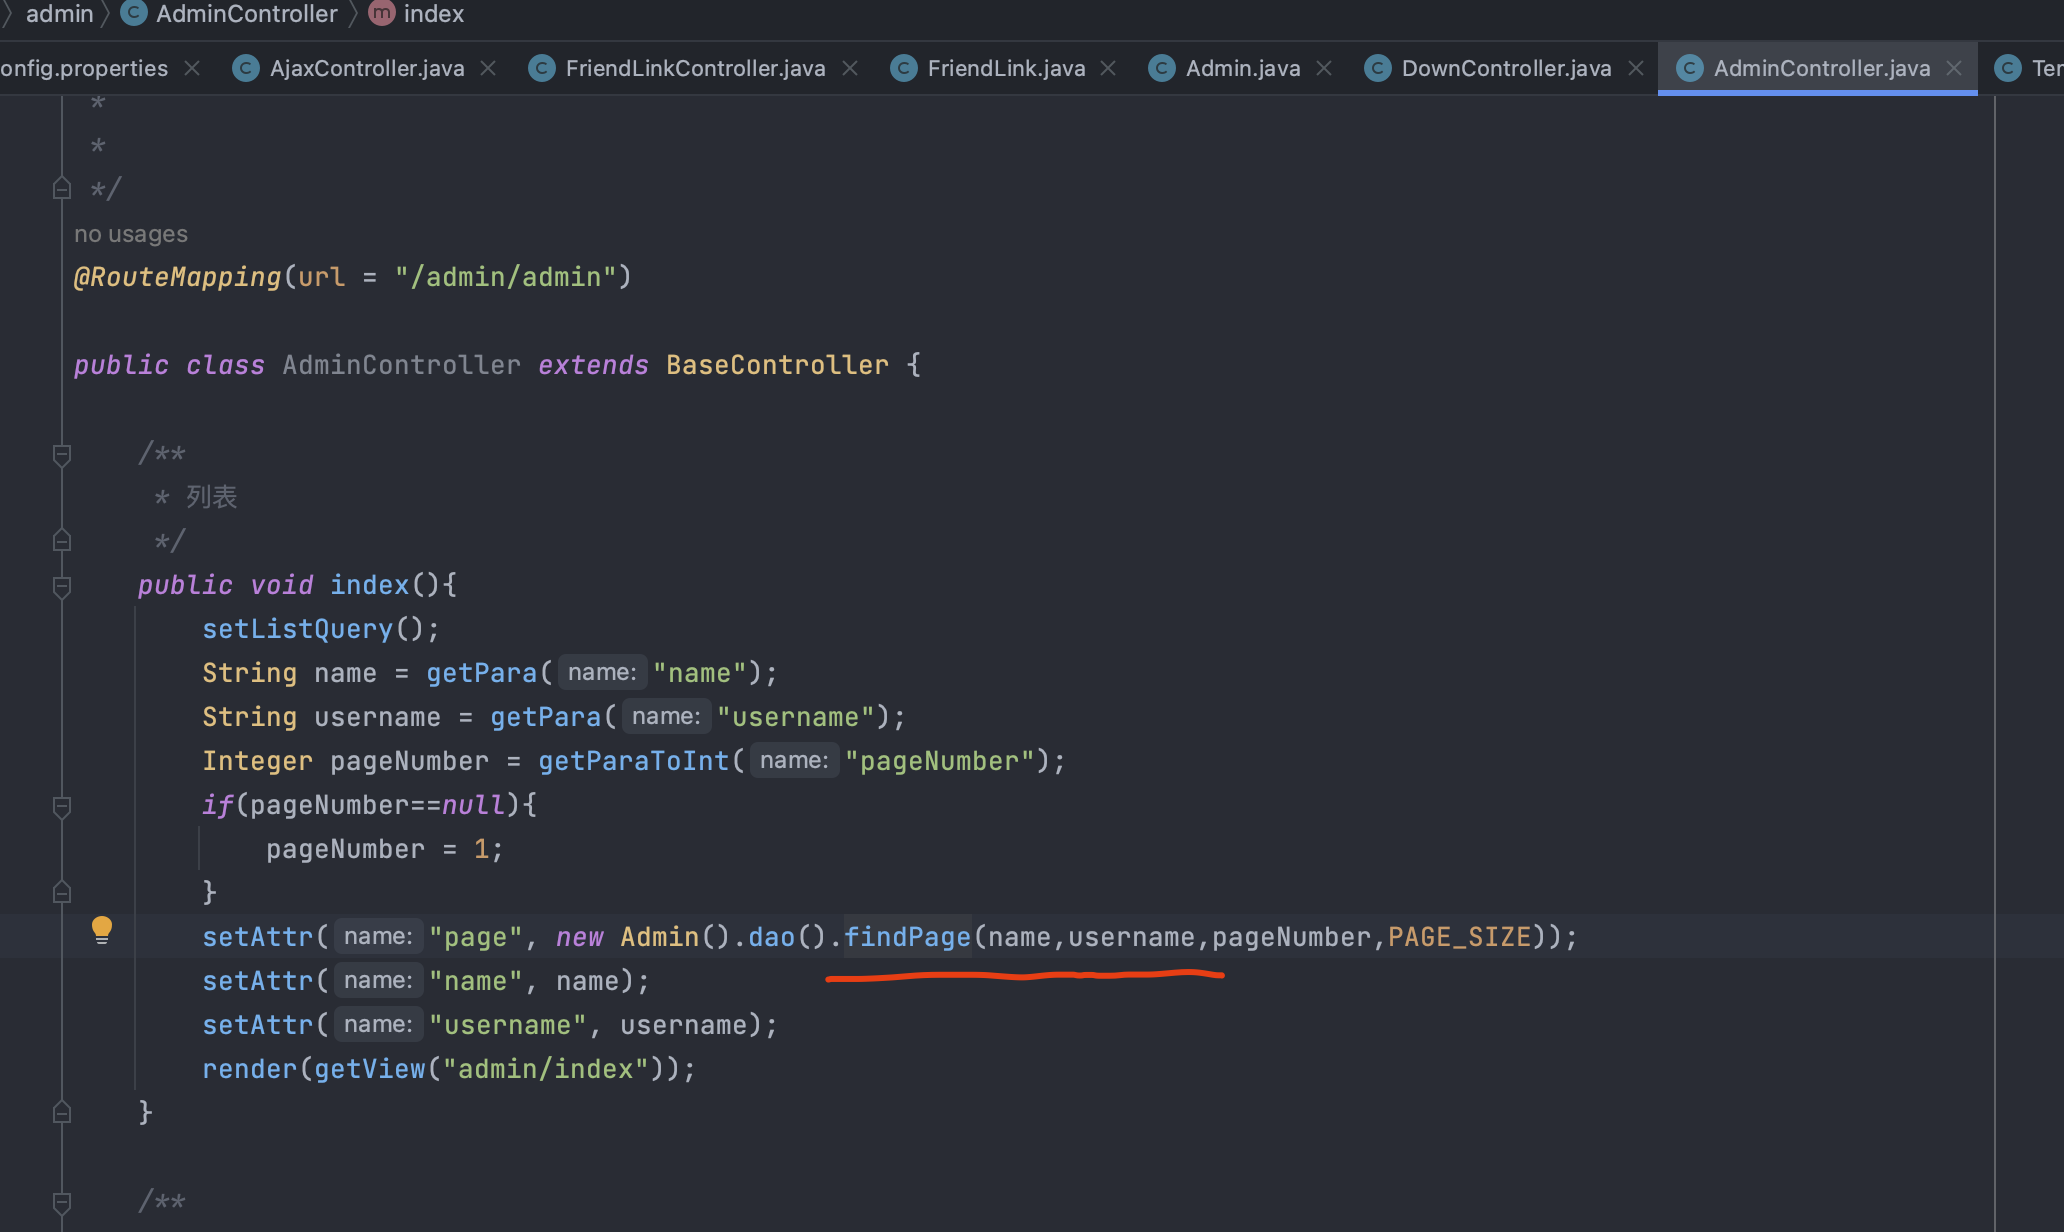Viewport: 2064px width, 1232px height.
Task: Close the AdminController.java tab
Action: click(1954, 68)
